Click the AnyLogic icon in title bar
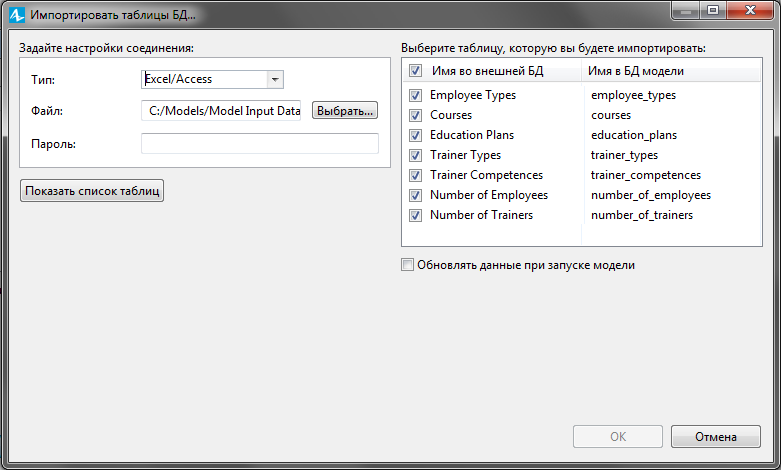This screenshot has height=470, width=781. tap(16, 14)
